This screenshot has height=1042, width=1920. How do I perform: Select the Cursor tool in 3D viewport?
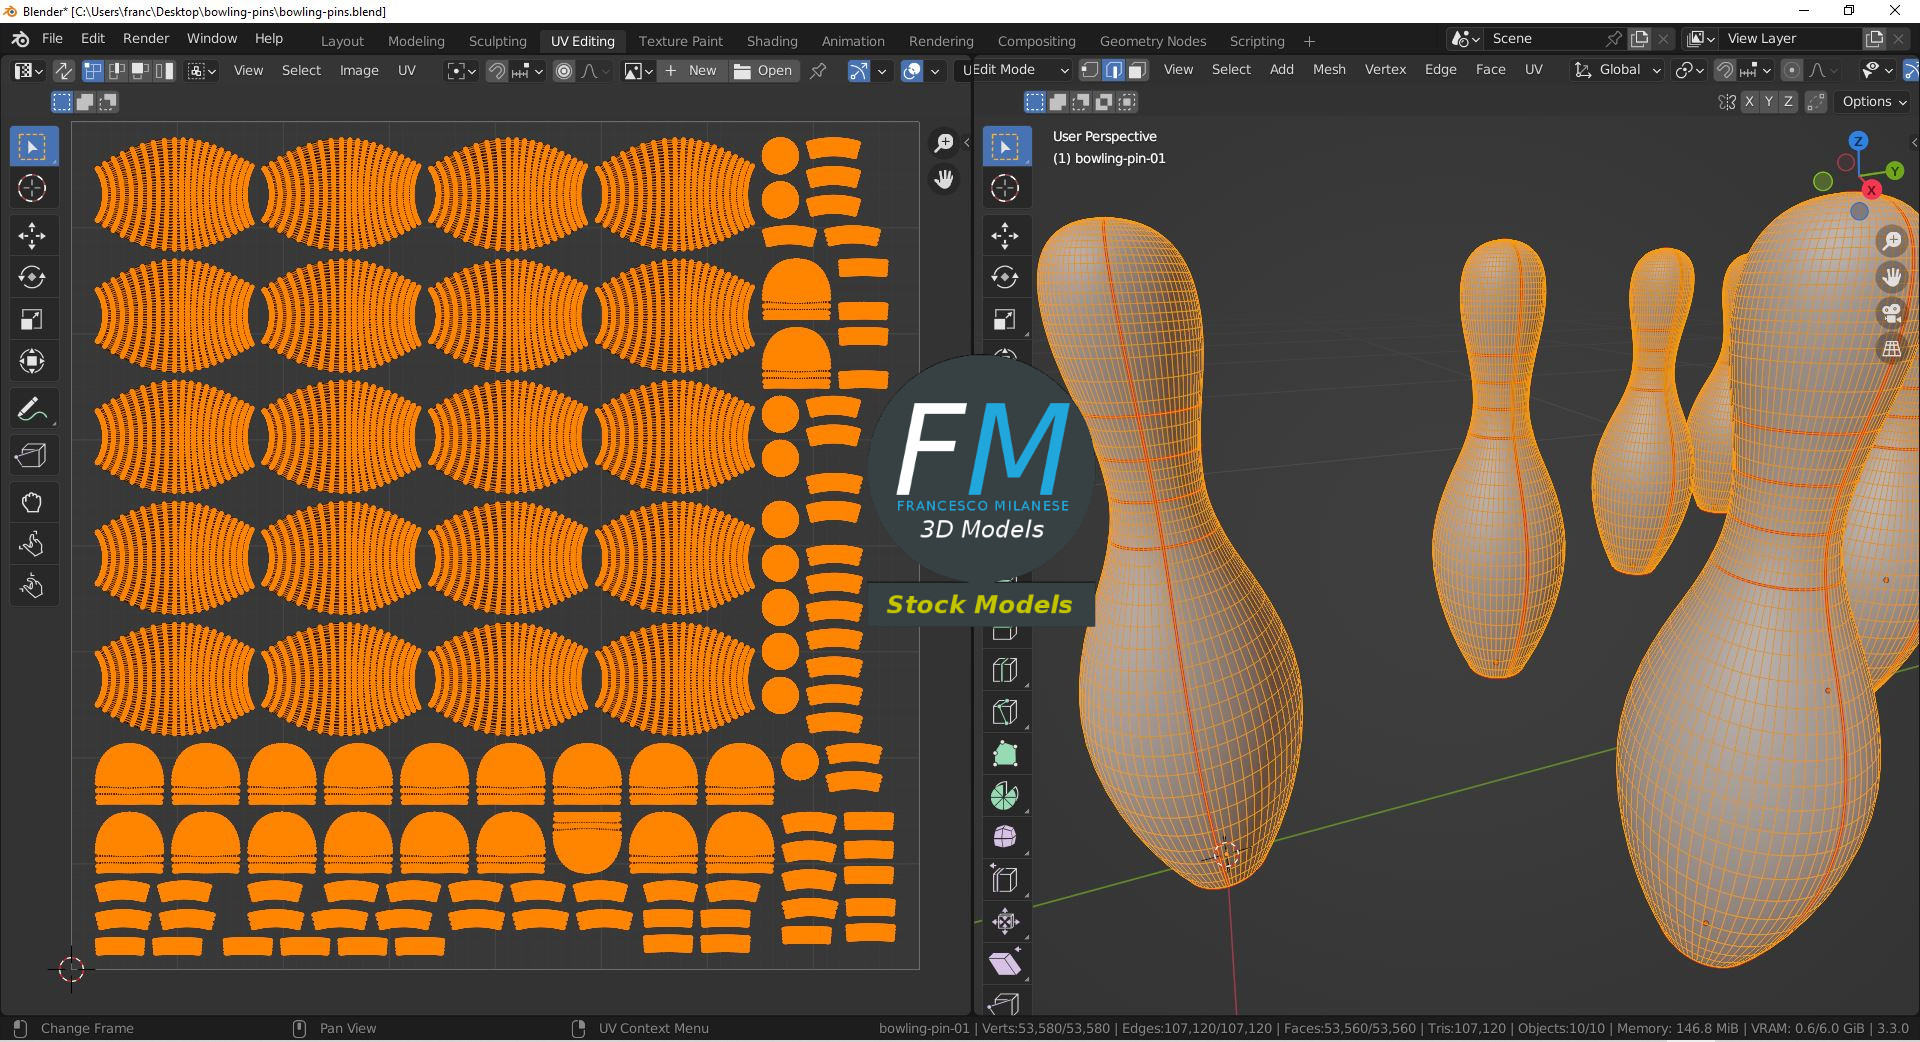click(x=1005, y=188)
